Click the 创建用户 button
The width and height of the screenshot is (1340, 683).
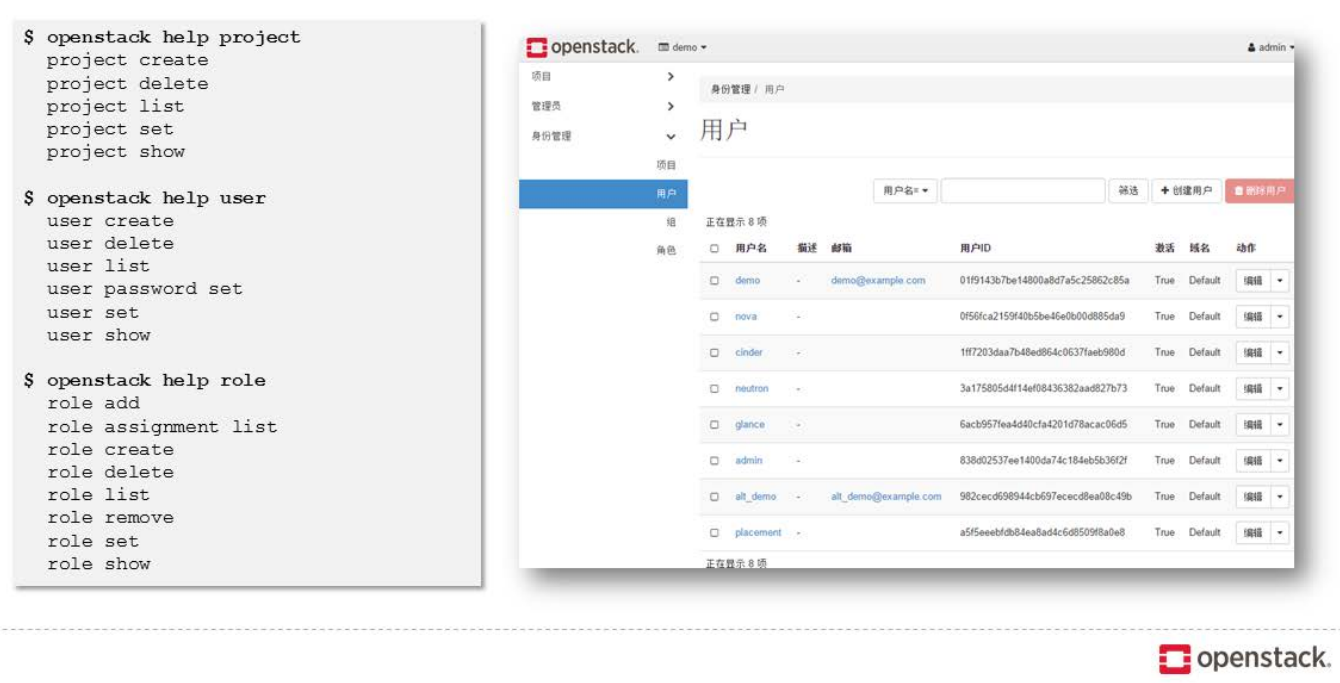pyautogui.click(x=1186, y=191)
